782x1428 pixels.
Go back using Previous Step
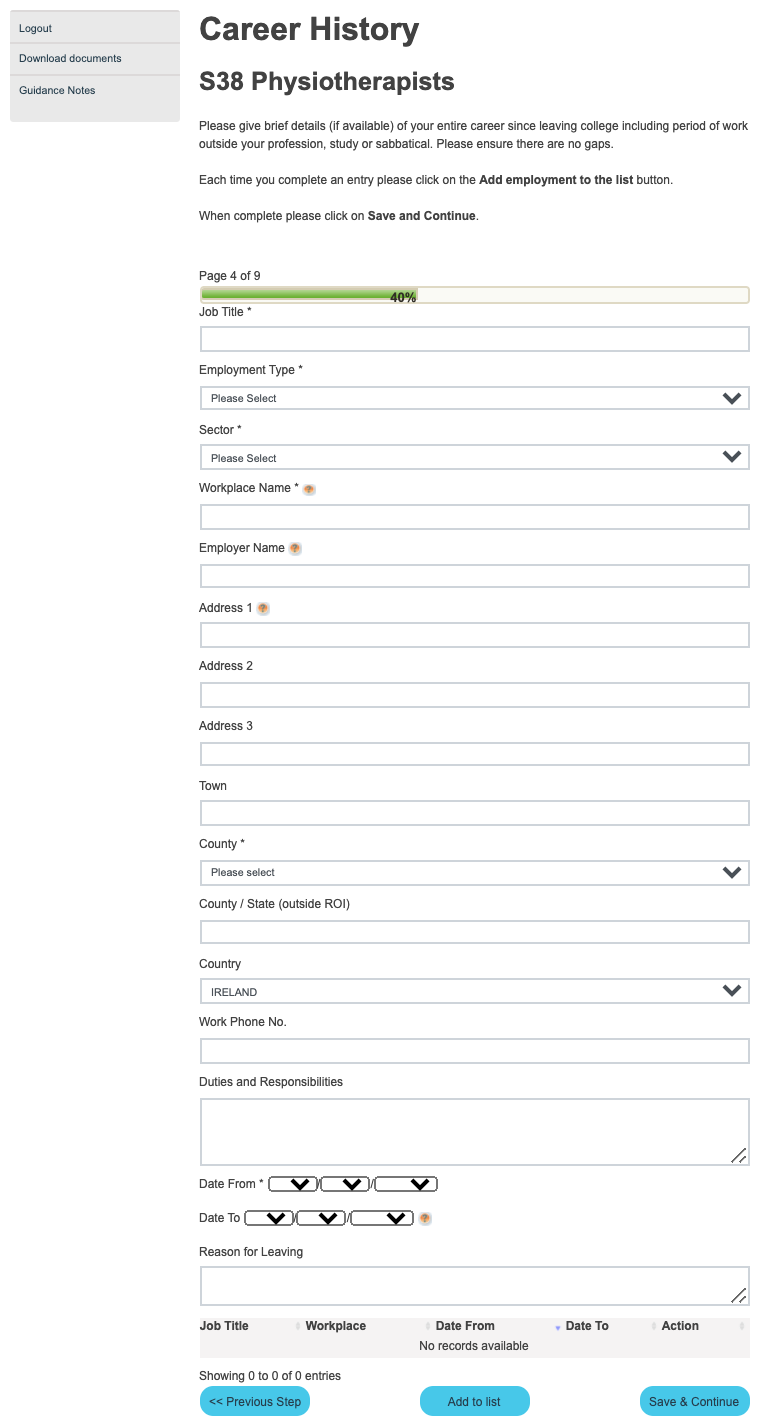click(254, 1400)
